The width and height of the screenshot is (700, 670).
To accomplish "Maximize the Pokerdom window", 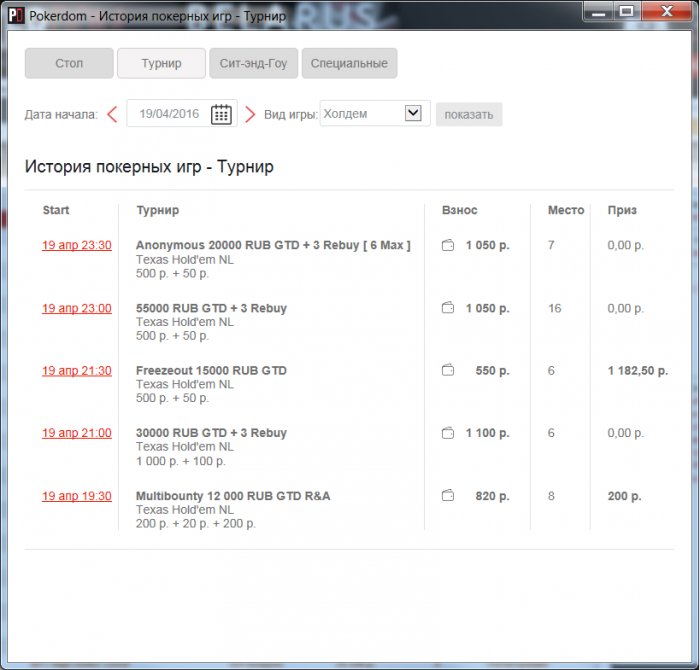I will tap(627, 11).
